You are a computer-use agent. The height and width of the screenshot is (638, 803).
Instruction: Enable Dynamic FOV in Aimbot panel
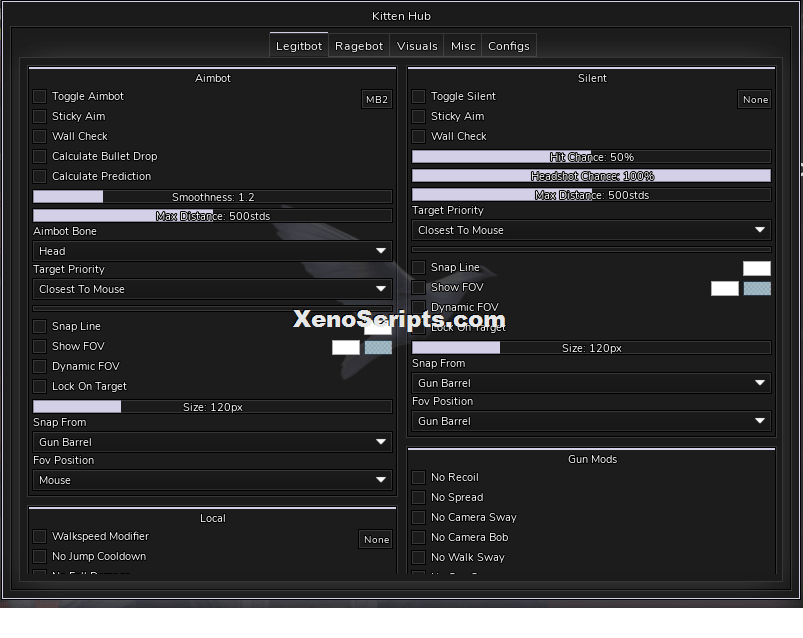pos(39,366)
